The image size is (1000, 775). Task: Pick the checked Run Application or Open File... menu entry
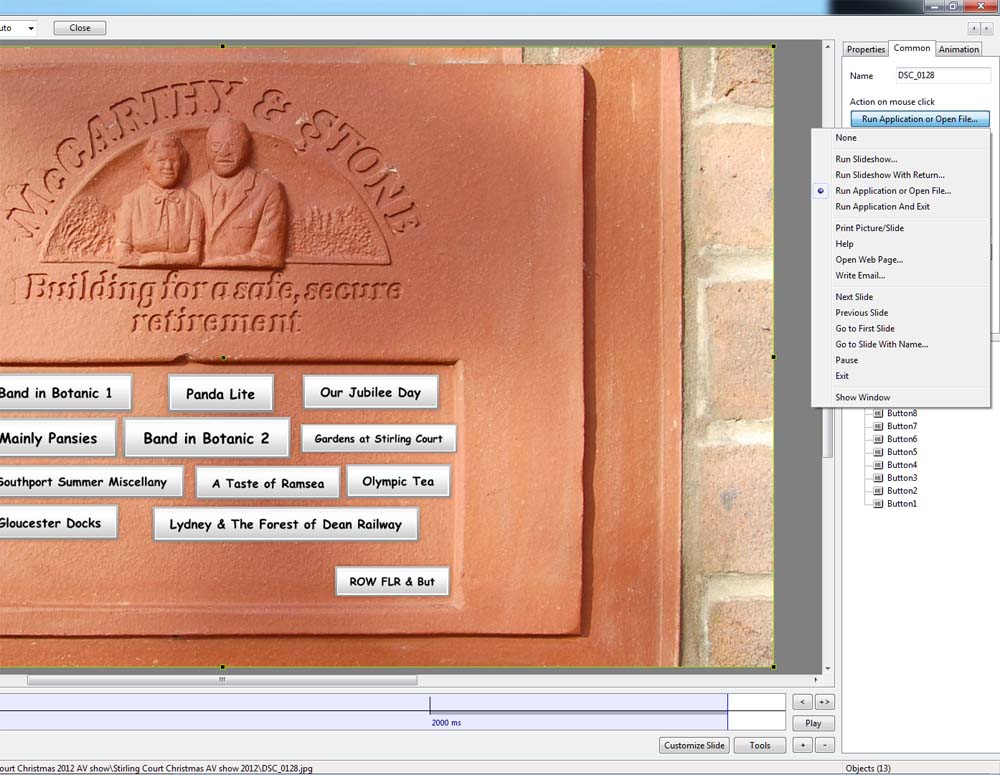click(x=893, y=191)
